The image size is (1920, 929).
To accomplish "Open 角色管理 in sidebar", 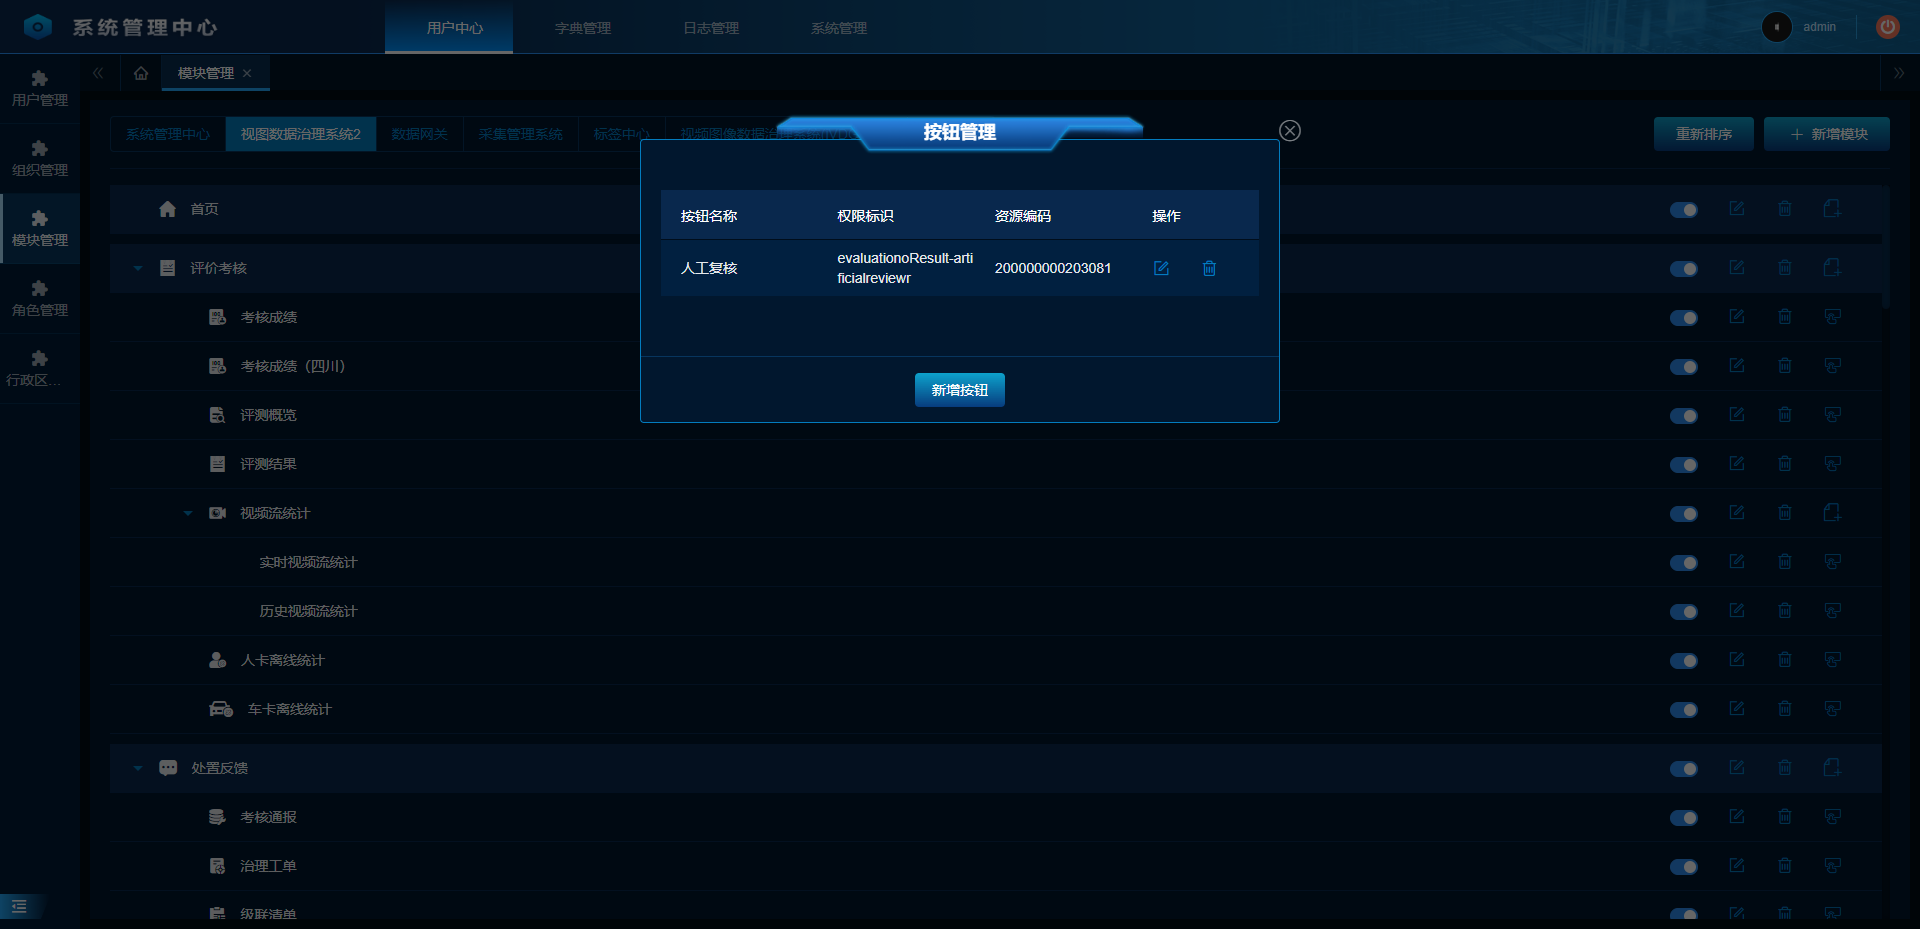I will (40, 299).
